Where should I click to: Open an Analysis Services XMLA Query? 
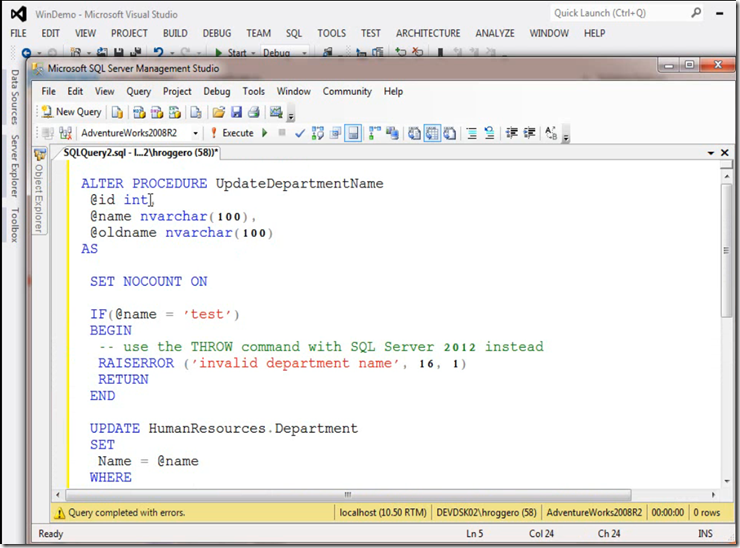tap(175, 112)
